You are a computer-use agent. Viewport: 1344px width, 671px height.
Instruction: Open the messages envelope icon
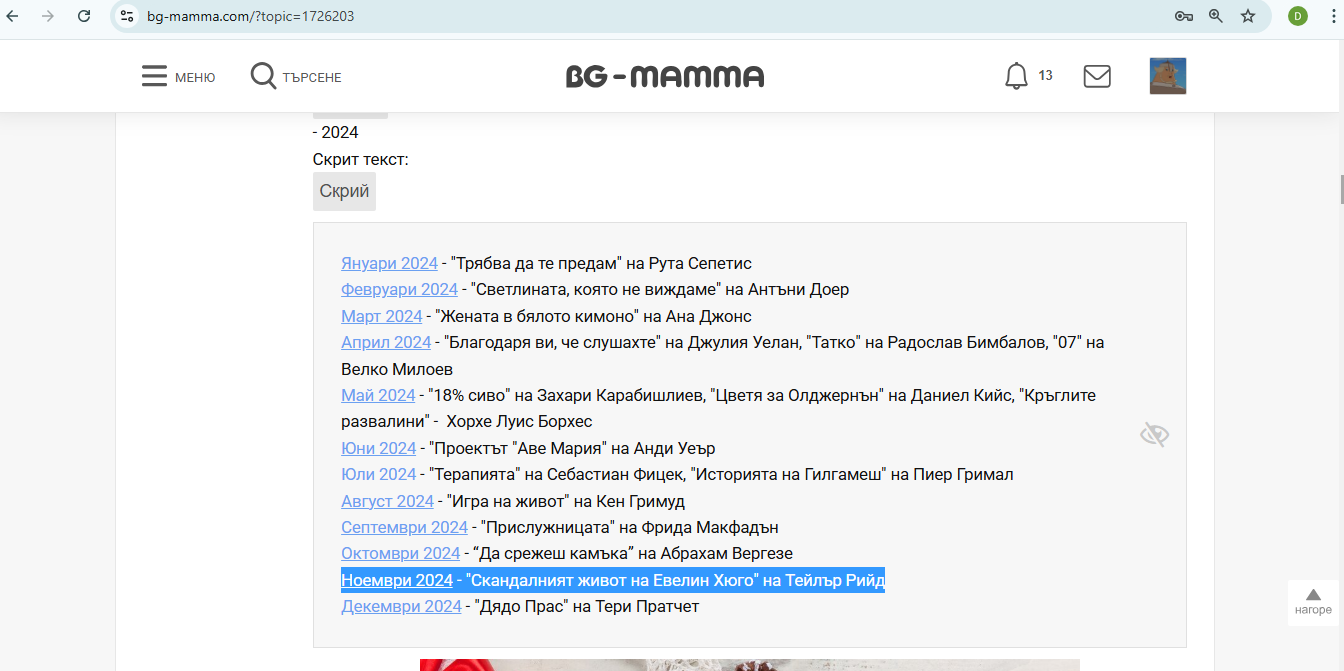coord(1097,76)
